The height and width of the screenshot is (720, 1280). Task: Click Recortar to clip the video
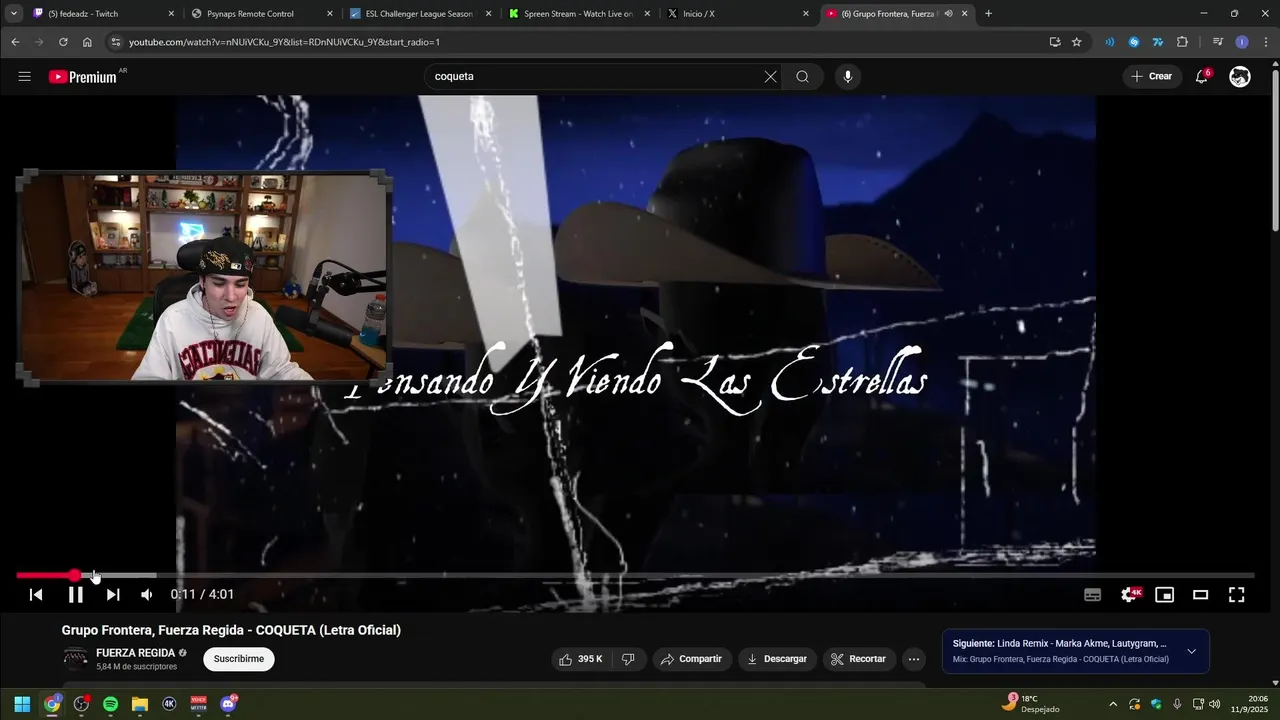(859, 659)
